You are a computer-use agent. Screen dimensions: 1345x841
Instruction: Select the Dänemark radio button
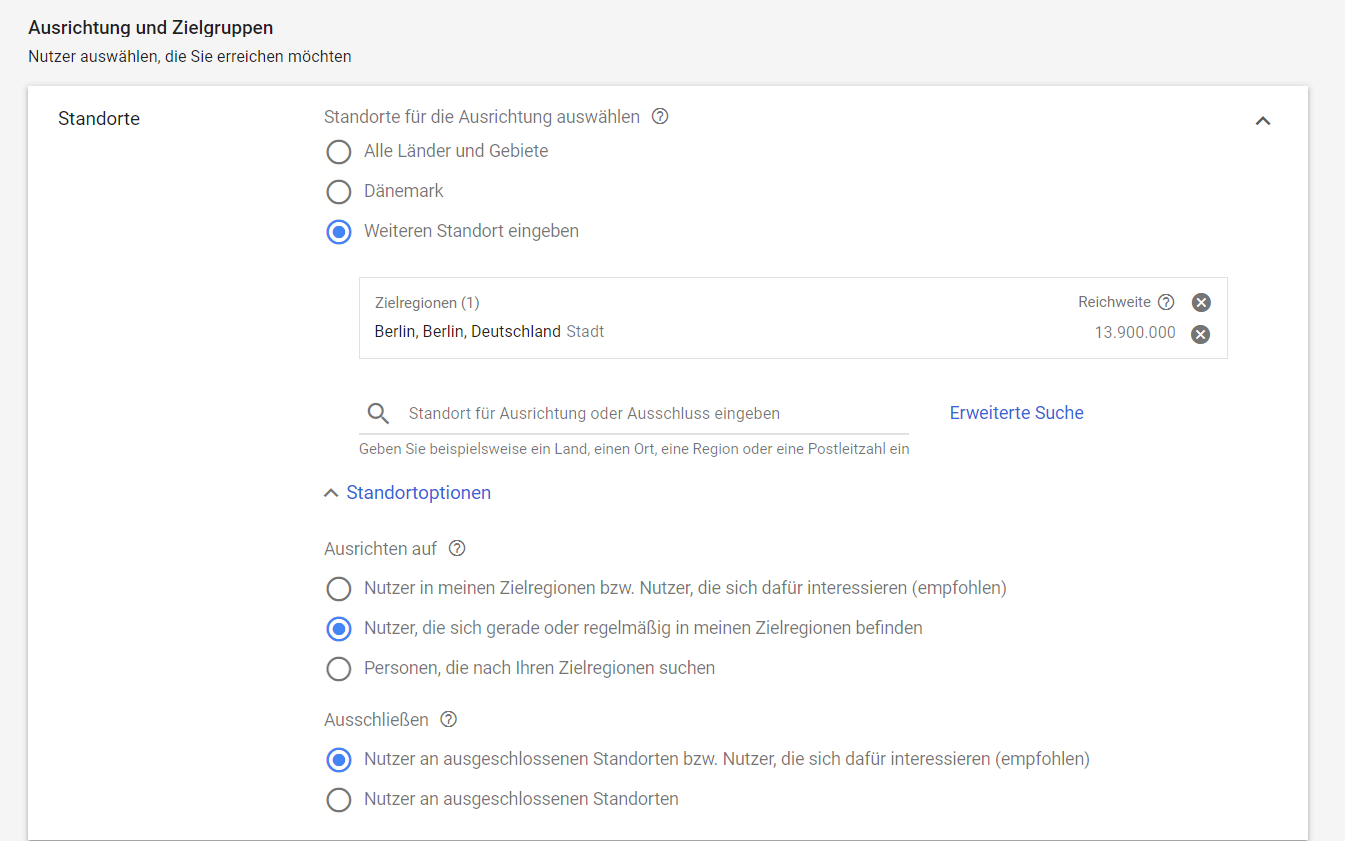tap(339, 192)
